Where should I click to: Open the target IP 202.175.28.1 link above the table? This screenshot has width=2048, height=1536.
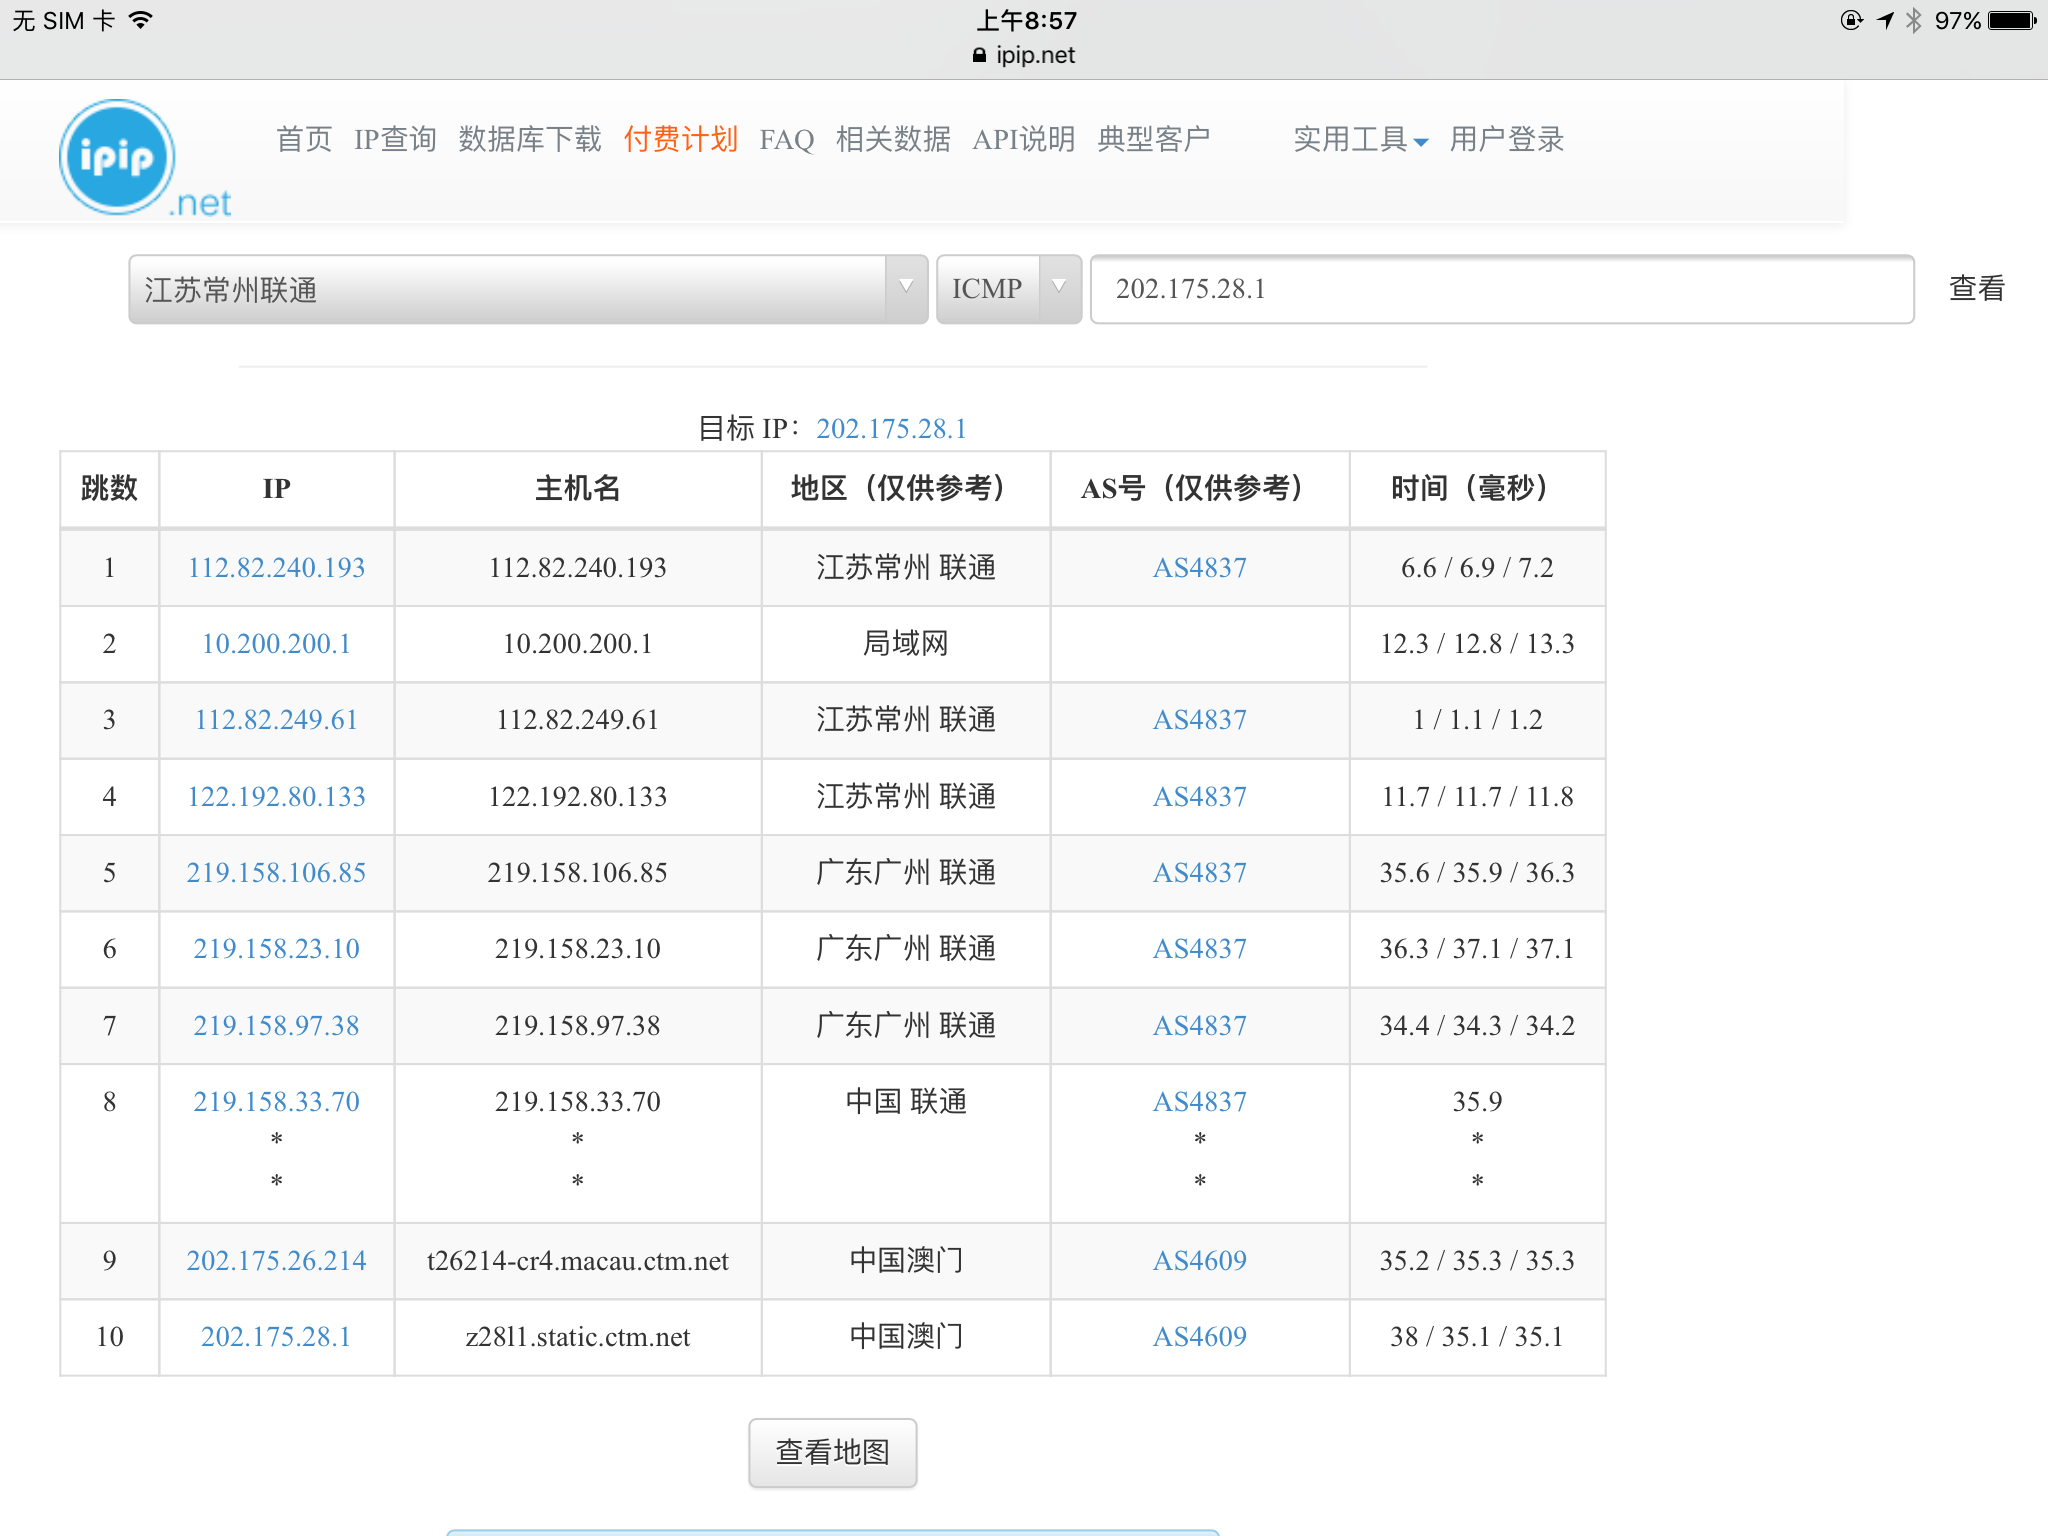click(891, 428)
